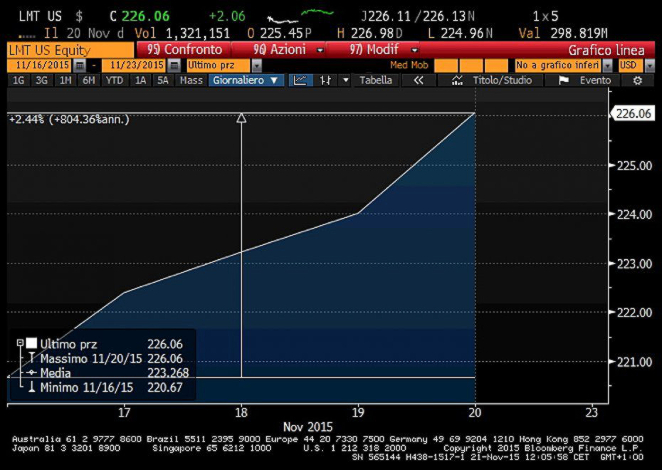The width and height of the screenshot is (662, 470).
Task: Click the Evento flag icon
Action: pyautogui.click(x=564, y=80)
